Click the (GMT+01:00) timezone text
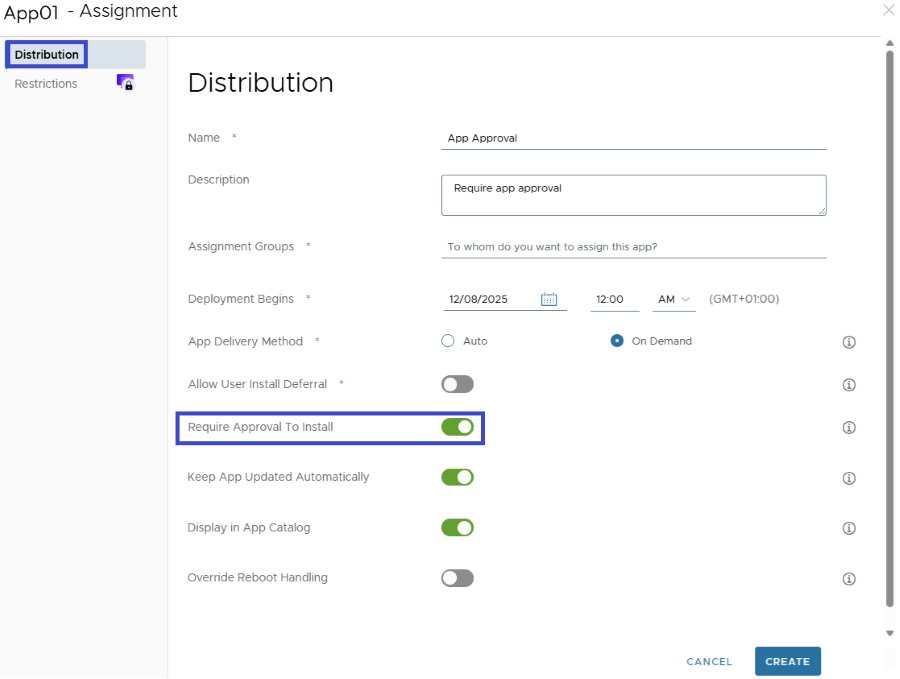The width and height of the screenshot is (900, 679). click(744, 299)
